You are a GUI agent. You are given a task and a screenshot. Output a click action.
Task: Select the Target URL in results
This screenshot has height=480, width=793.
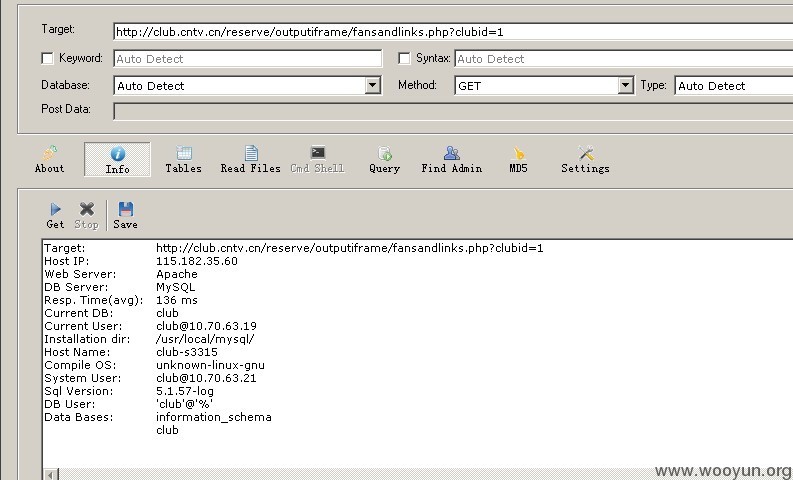pyautogui.click(x=349, y=248)
